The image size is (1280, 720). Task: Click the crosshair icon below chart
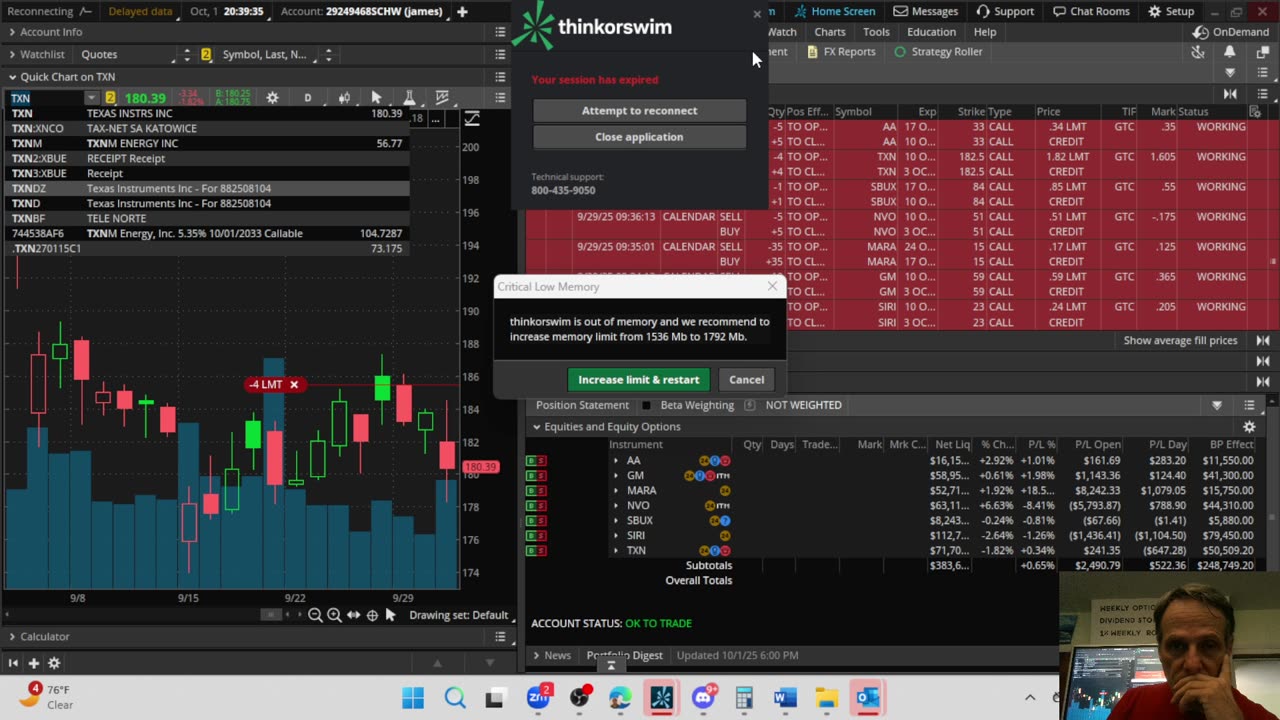372,615
